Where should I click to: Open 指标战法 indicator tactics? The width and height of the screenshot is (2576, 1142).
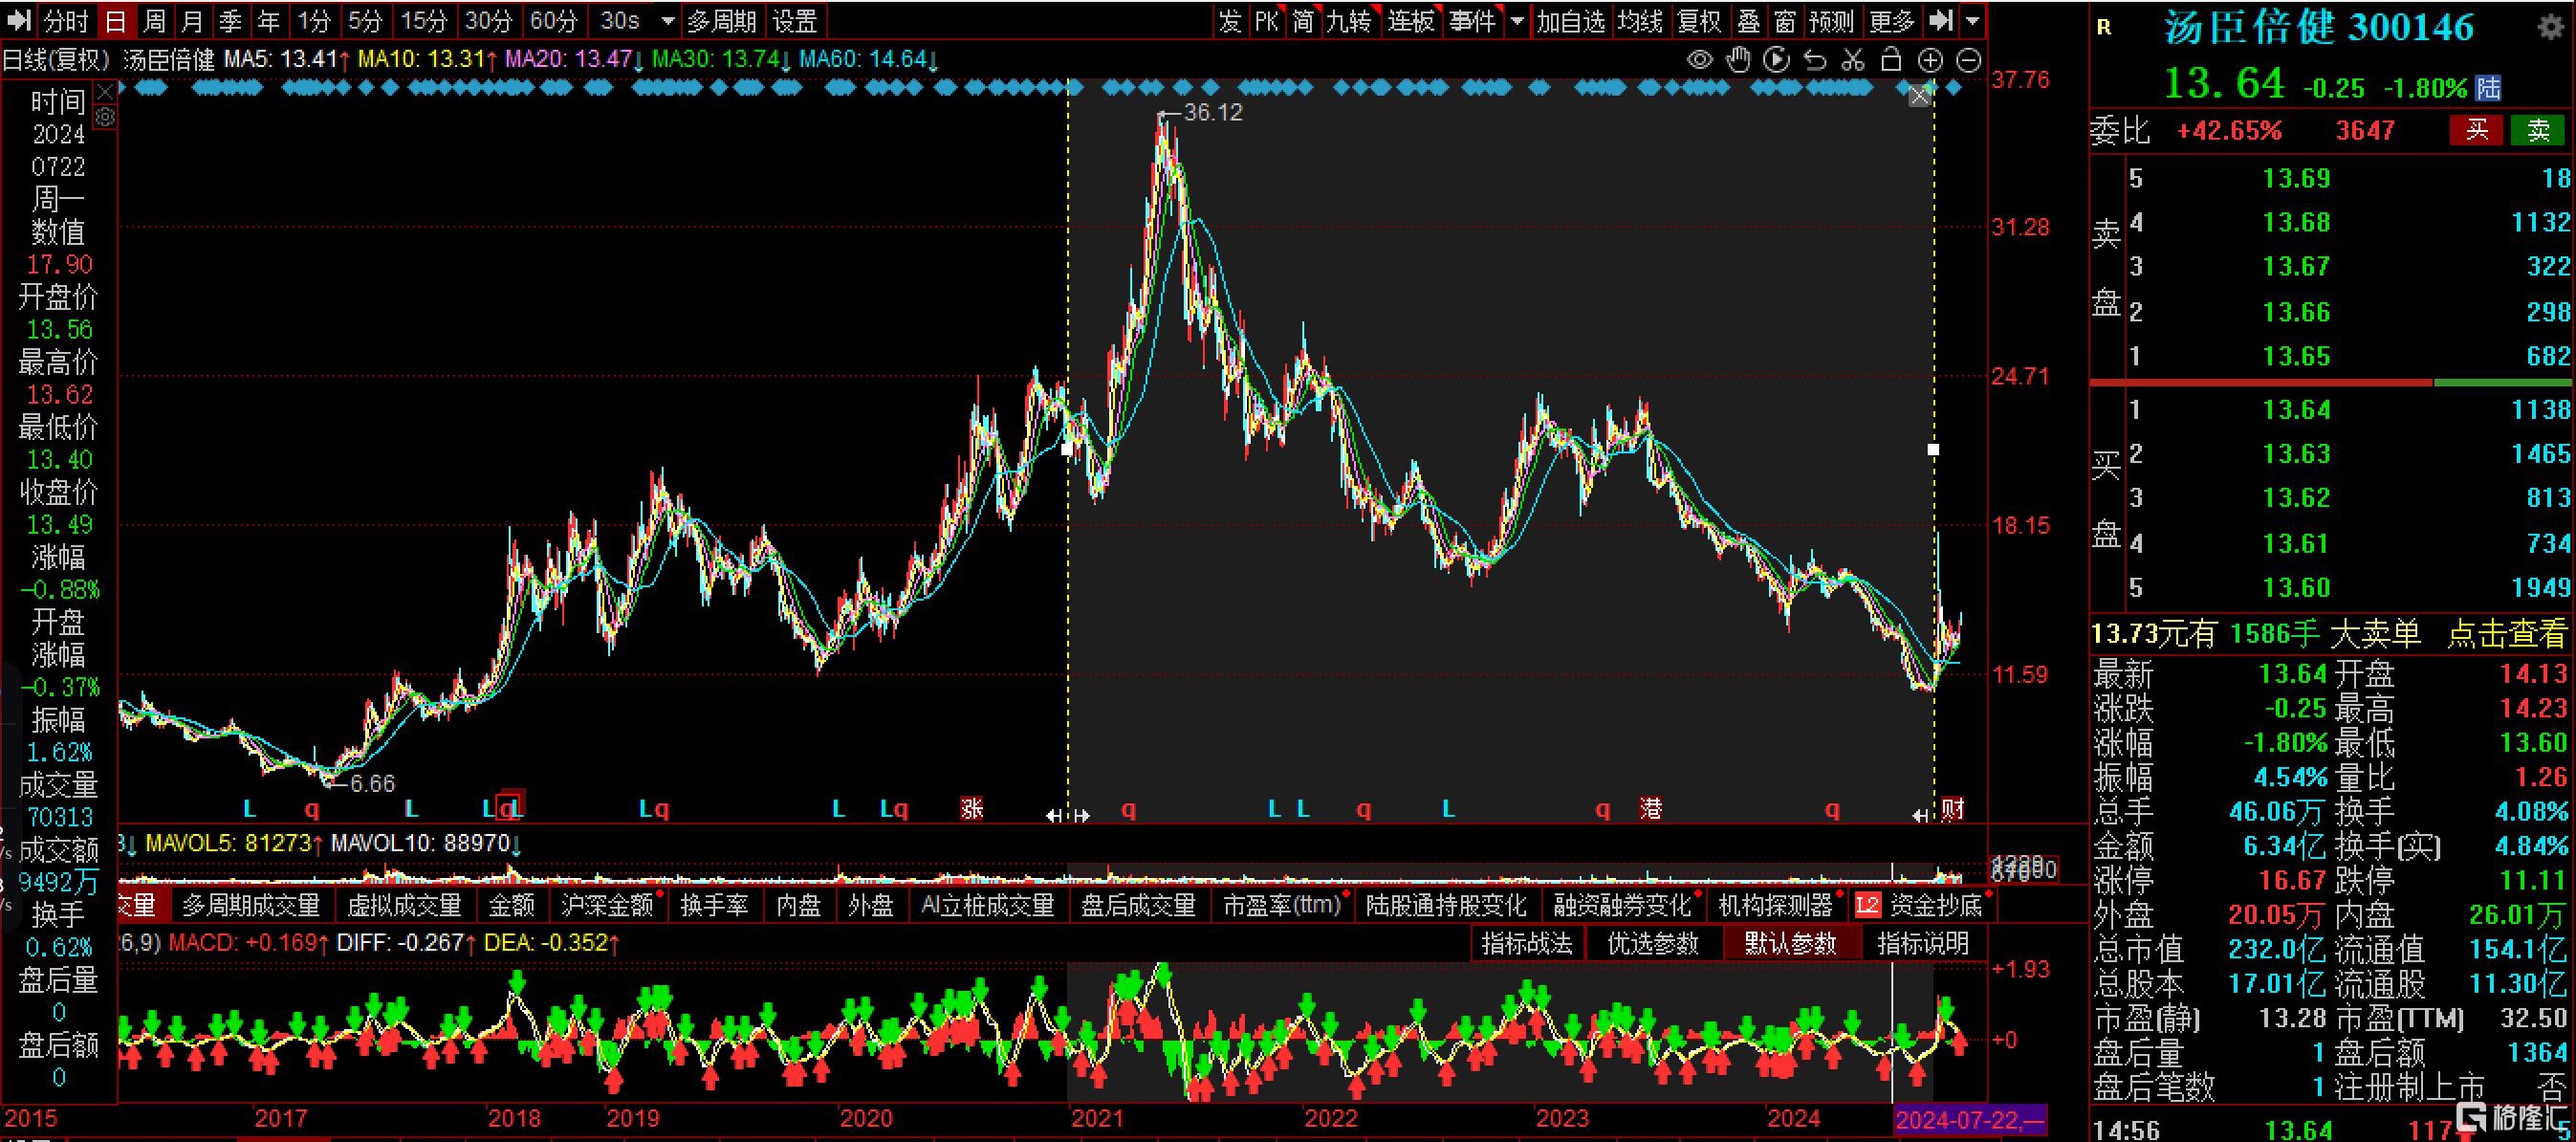click(x=1527, y=943)
